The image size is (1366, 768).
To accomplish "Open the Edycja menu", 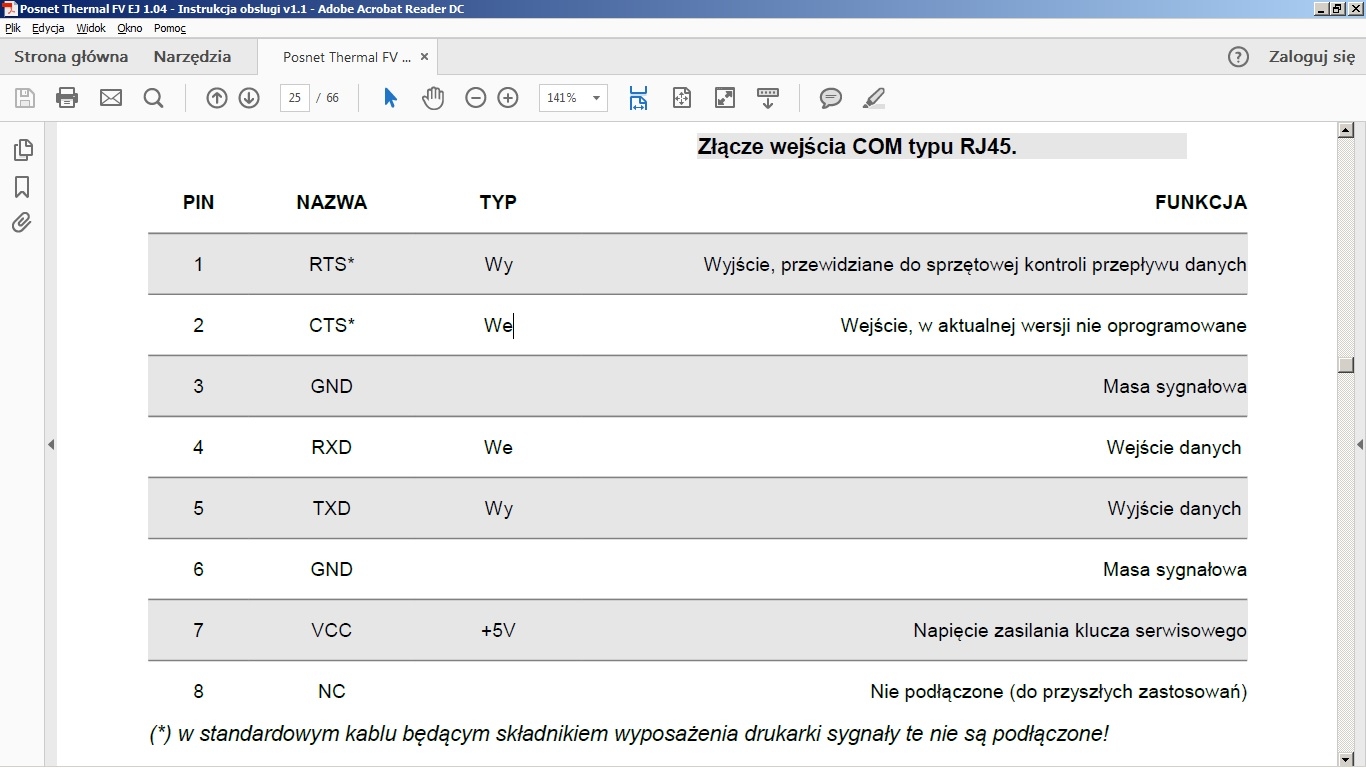I will (48, 28).
